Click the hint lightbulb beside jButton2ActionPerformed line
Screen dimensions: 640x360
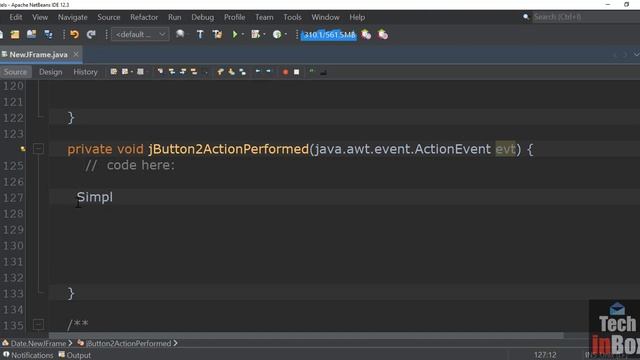tap(23, 149)
